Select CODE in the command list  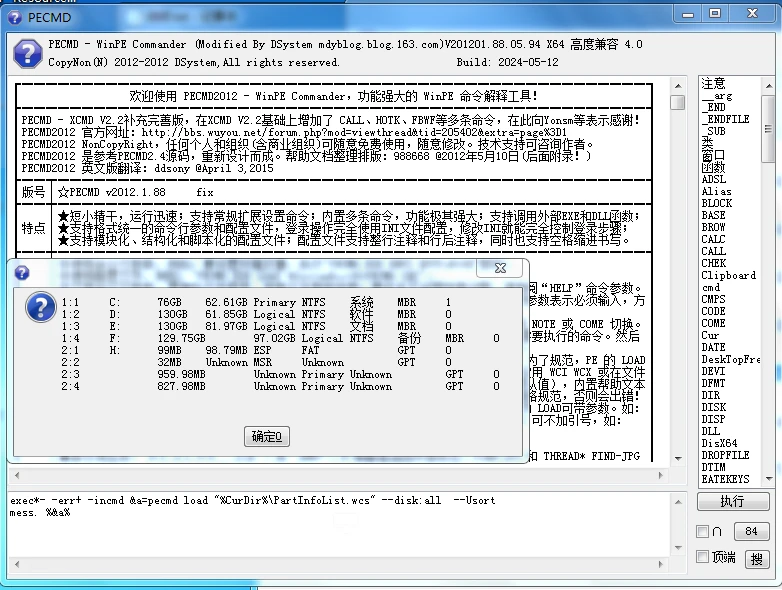click(x=713, y=311)
